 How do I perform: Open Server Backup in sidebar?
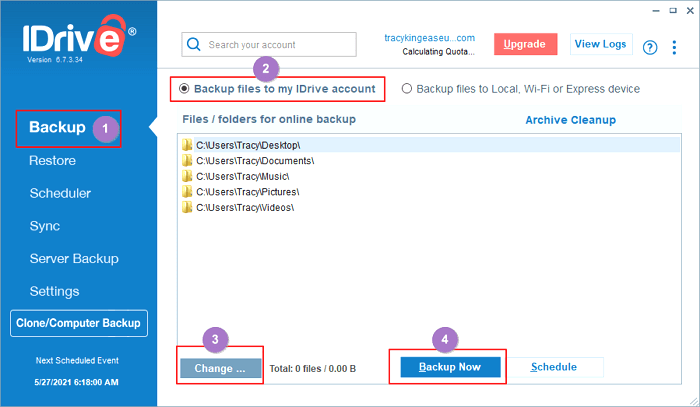tap(76, 259)
